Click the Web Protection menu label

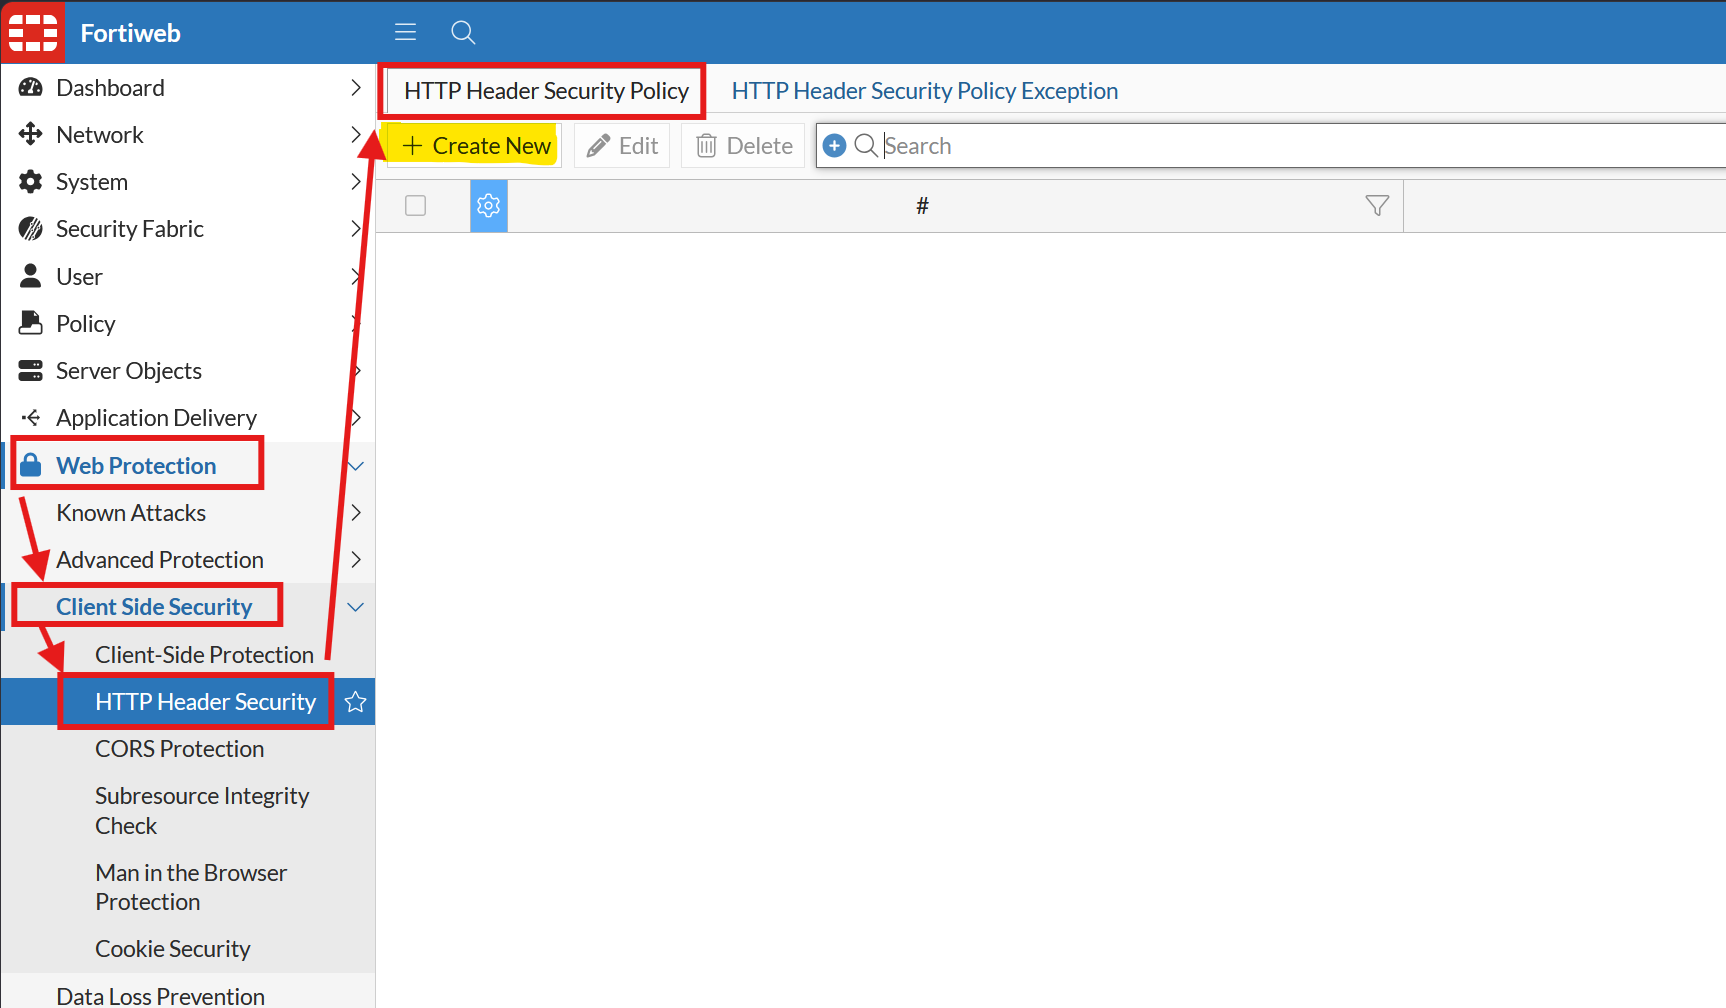click(x=136, y=466)
